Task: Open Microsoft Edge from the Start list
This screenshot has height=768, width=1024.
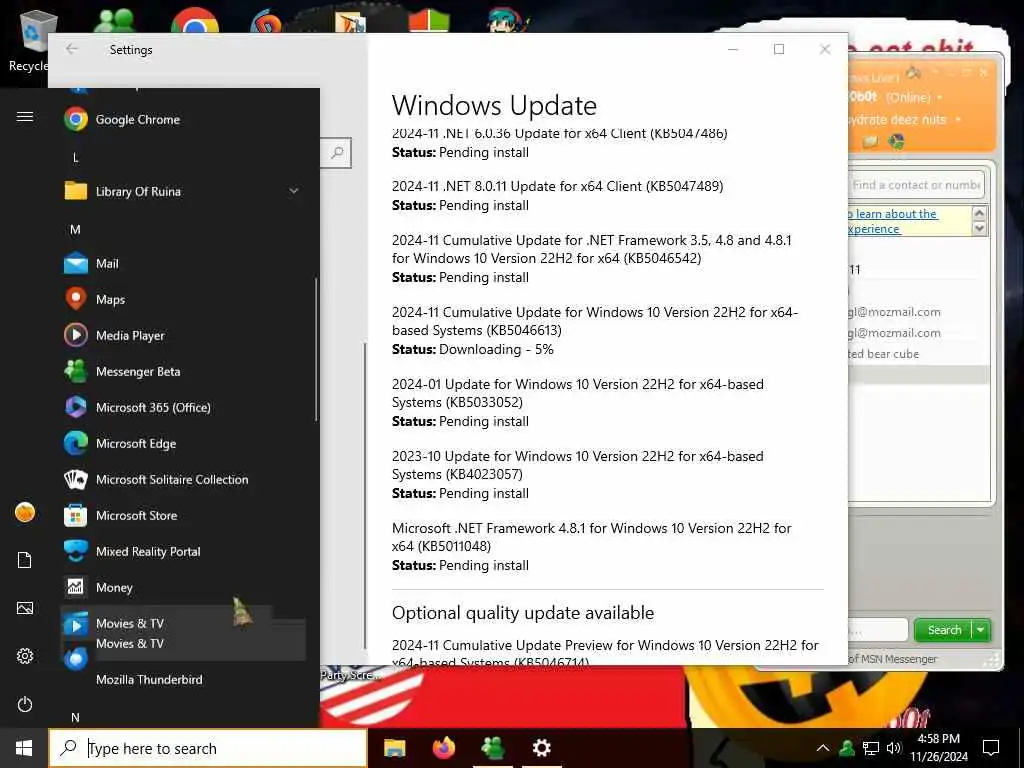Action: (x=183, y=443)
